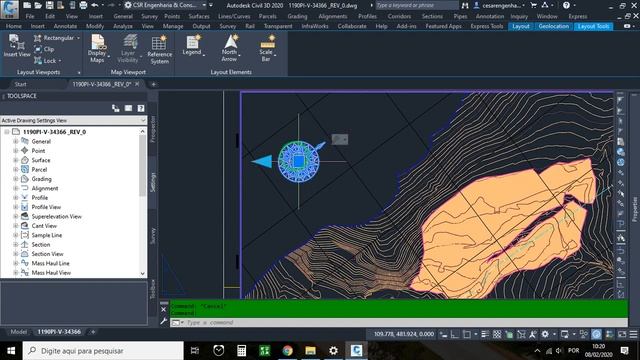Insert a Scale Bar element

point(267,49)
